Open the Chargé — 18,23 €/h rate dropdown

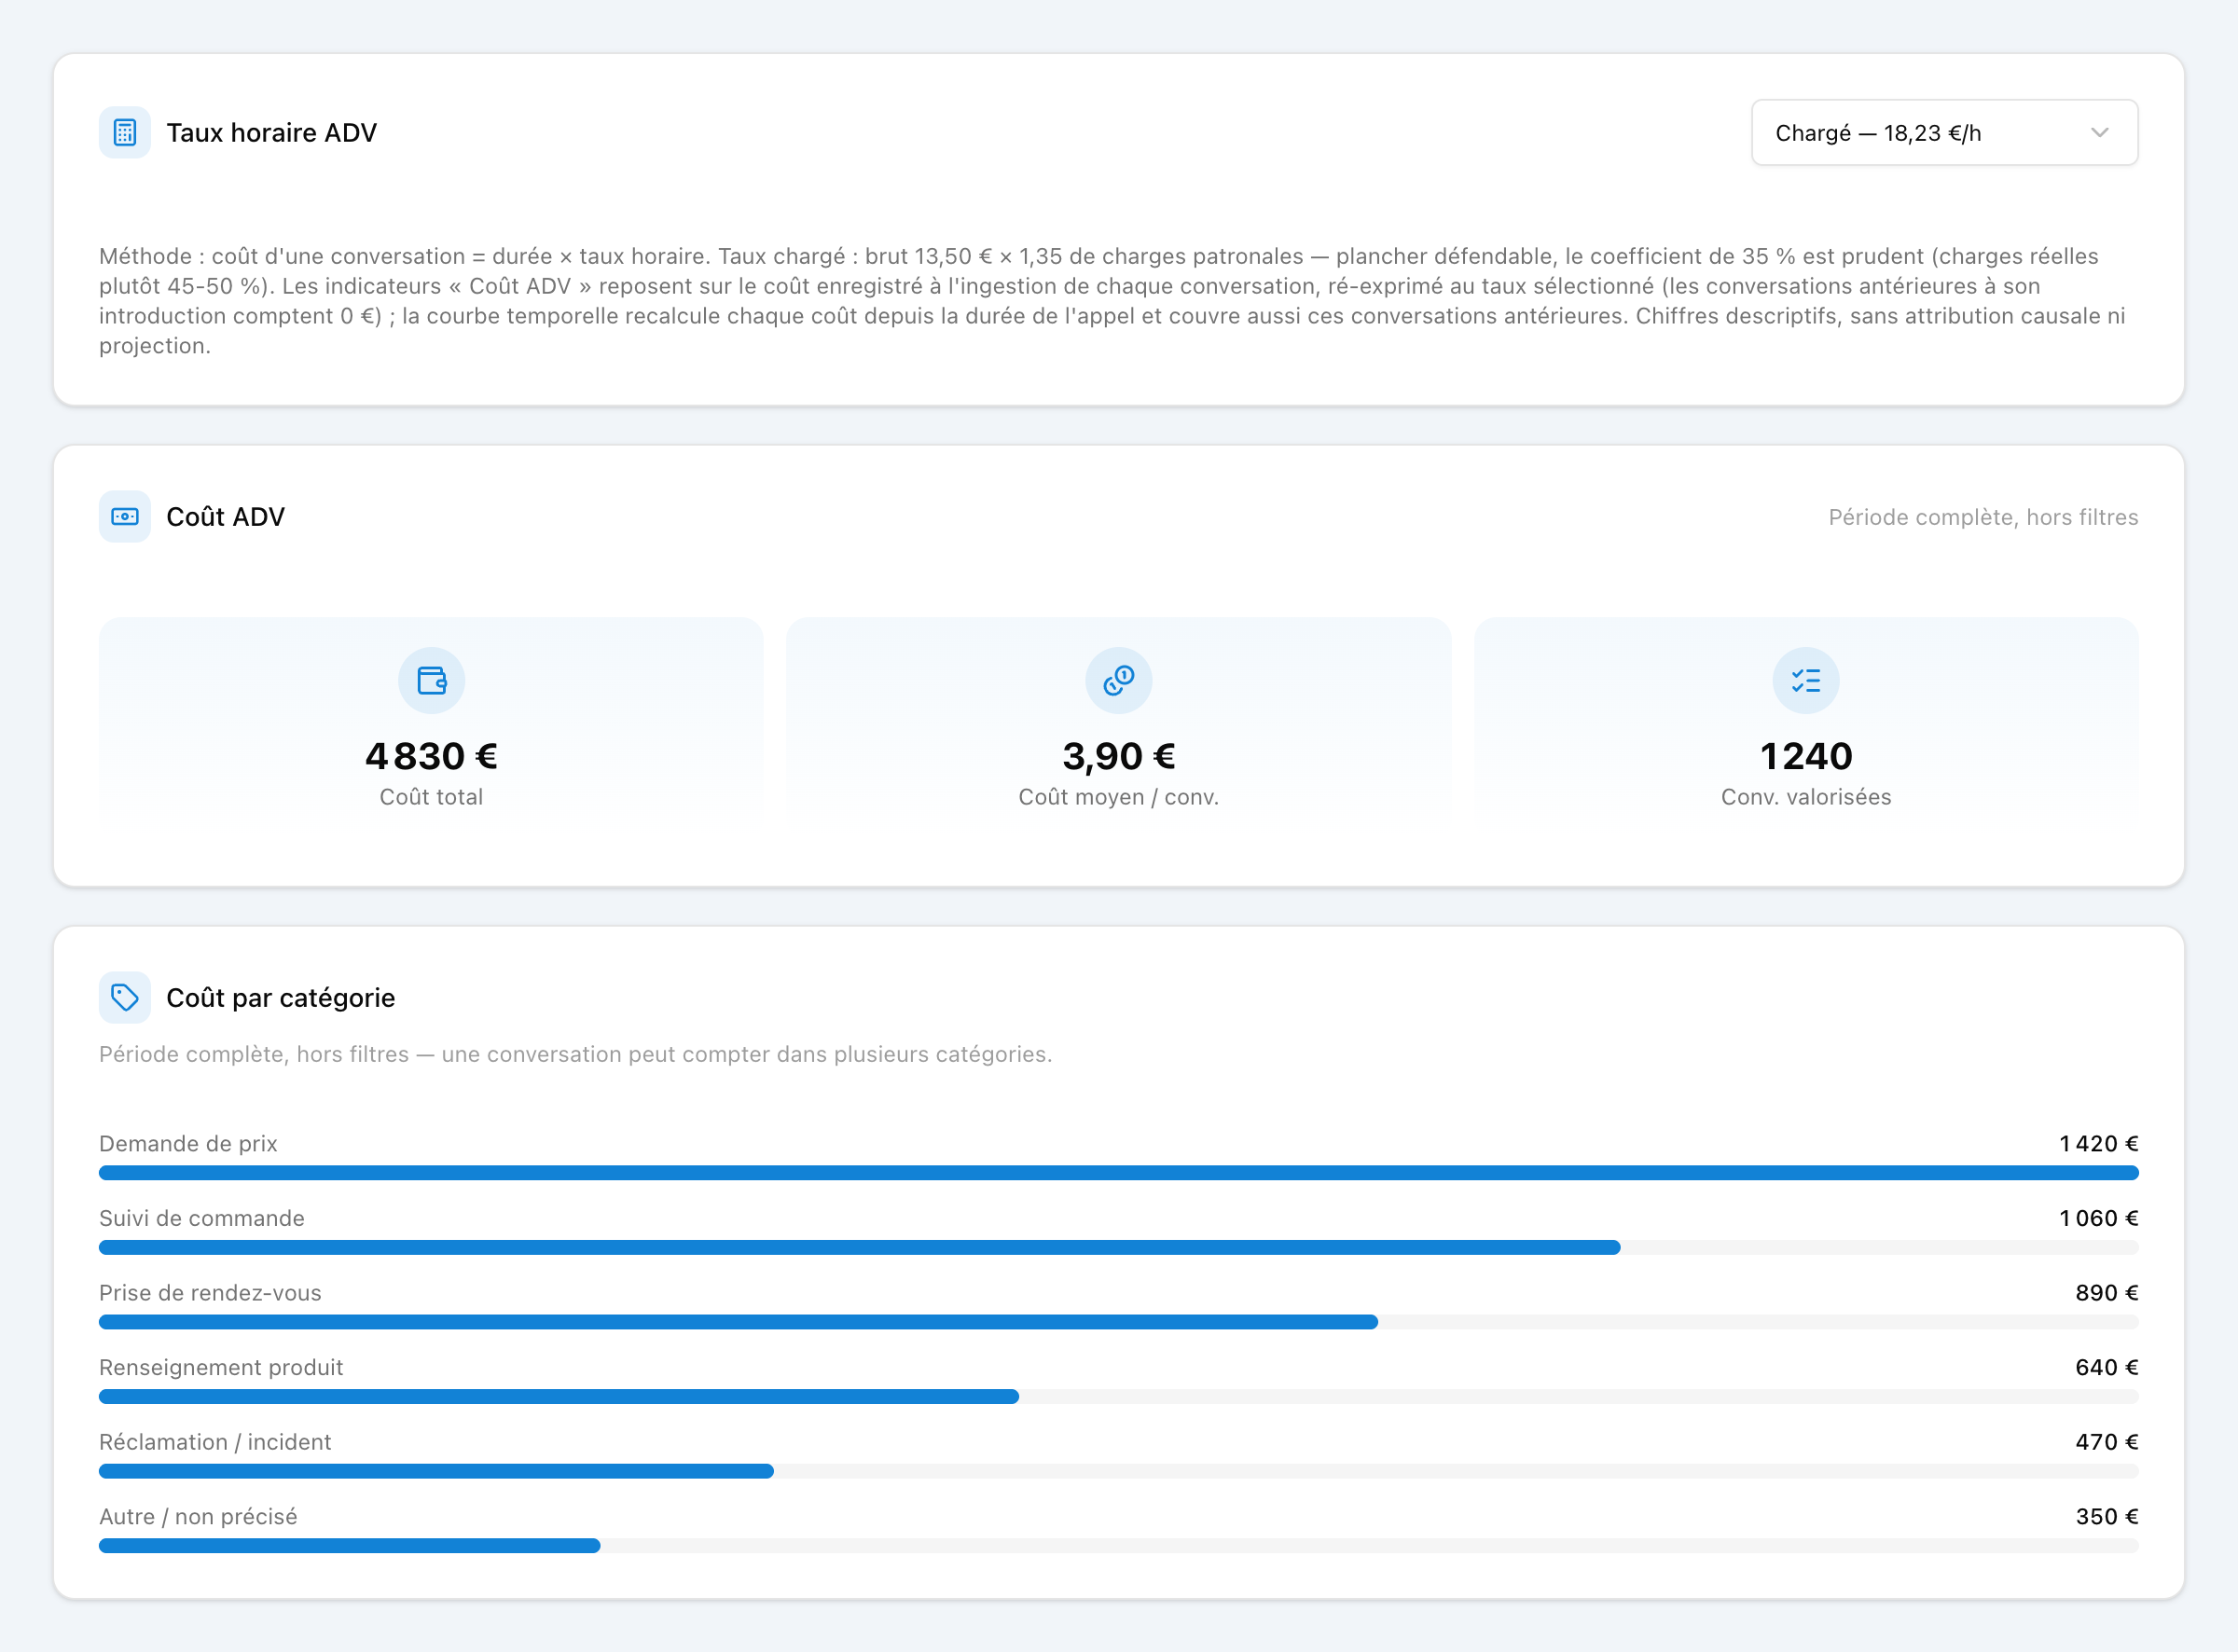pos(1944,132)
